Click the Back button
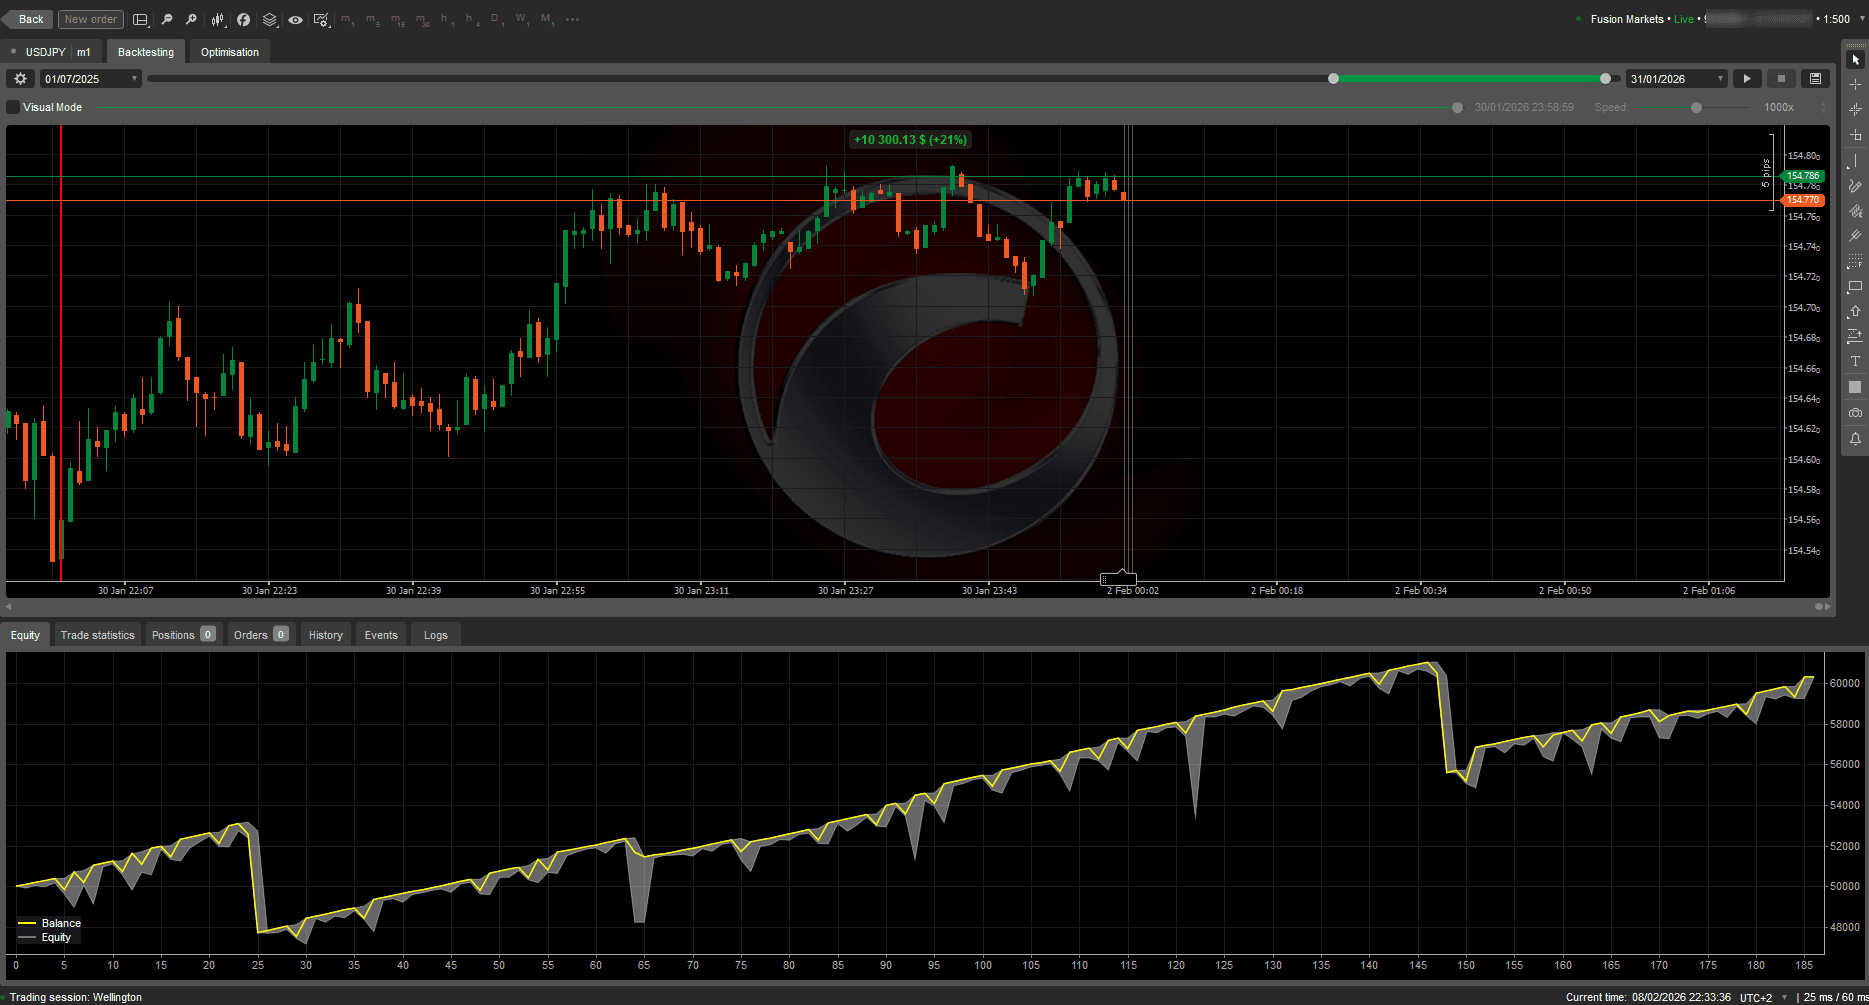 point(29,19)
